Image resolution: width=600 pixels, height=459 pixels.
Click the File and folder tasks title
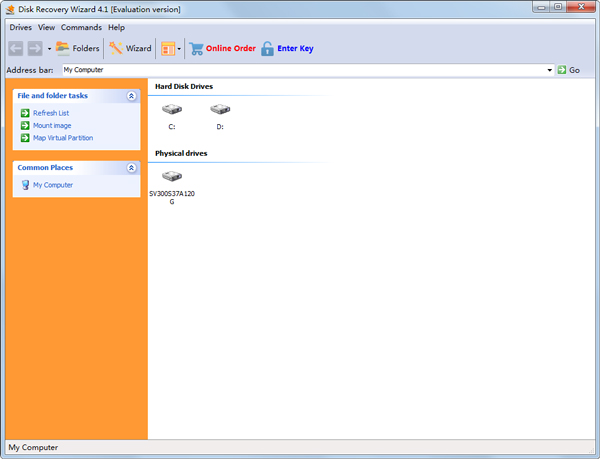pyautogui.click(x=52, y=96)
